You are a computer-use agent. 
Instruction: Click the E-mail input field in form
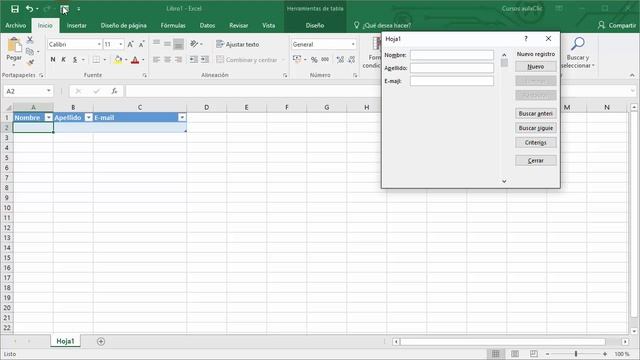tap(452, 81)
